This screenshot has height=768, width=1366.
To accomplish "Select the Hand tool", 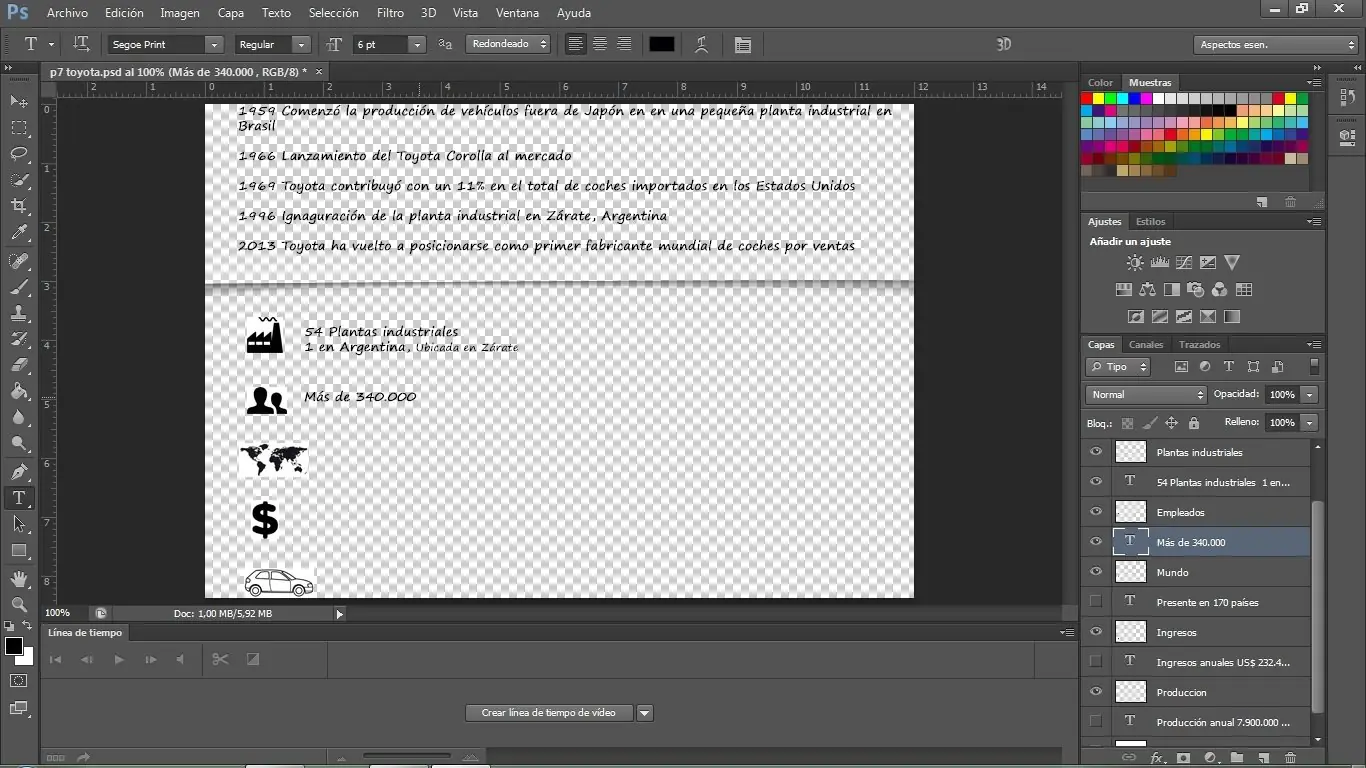I will [x=19, y=578].
